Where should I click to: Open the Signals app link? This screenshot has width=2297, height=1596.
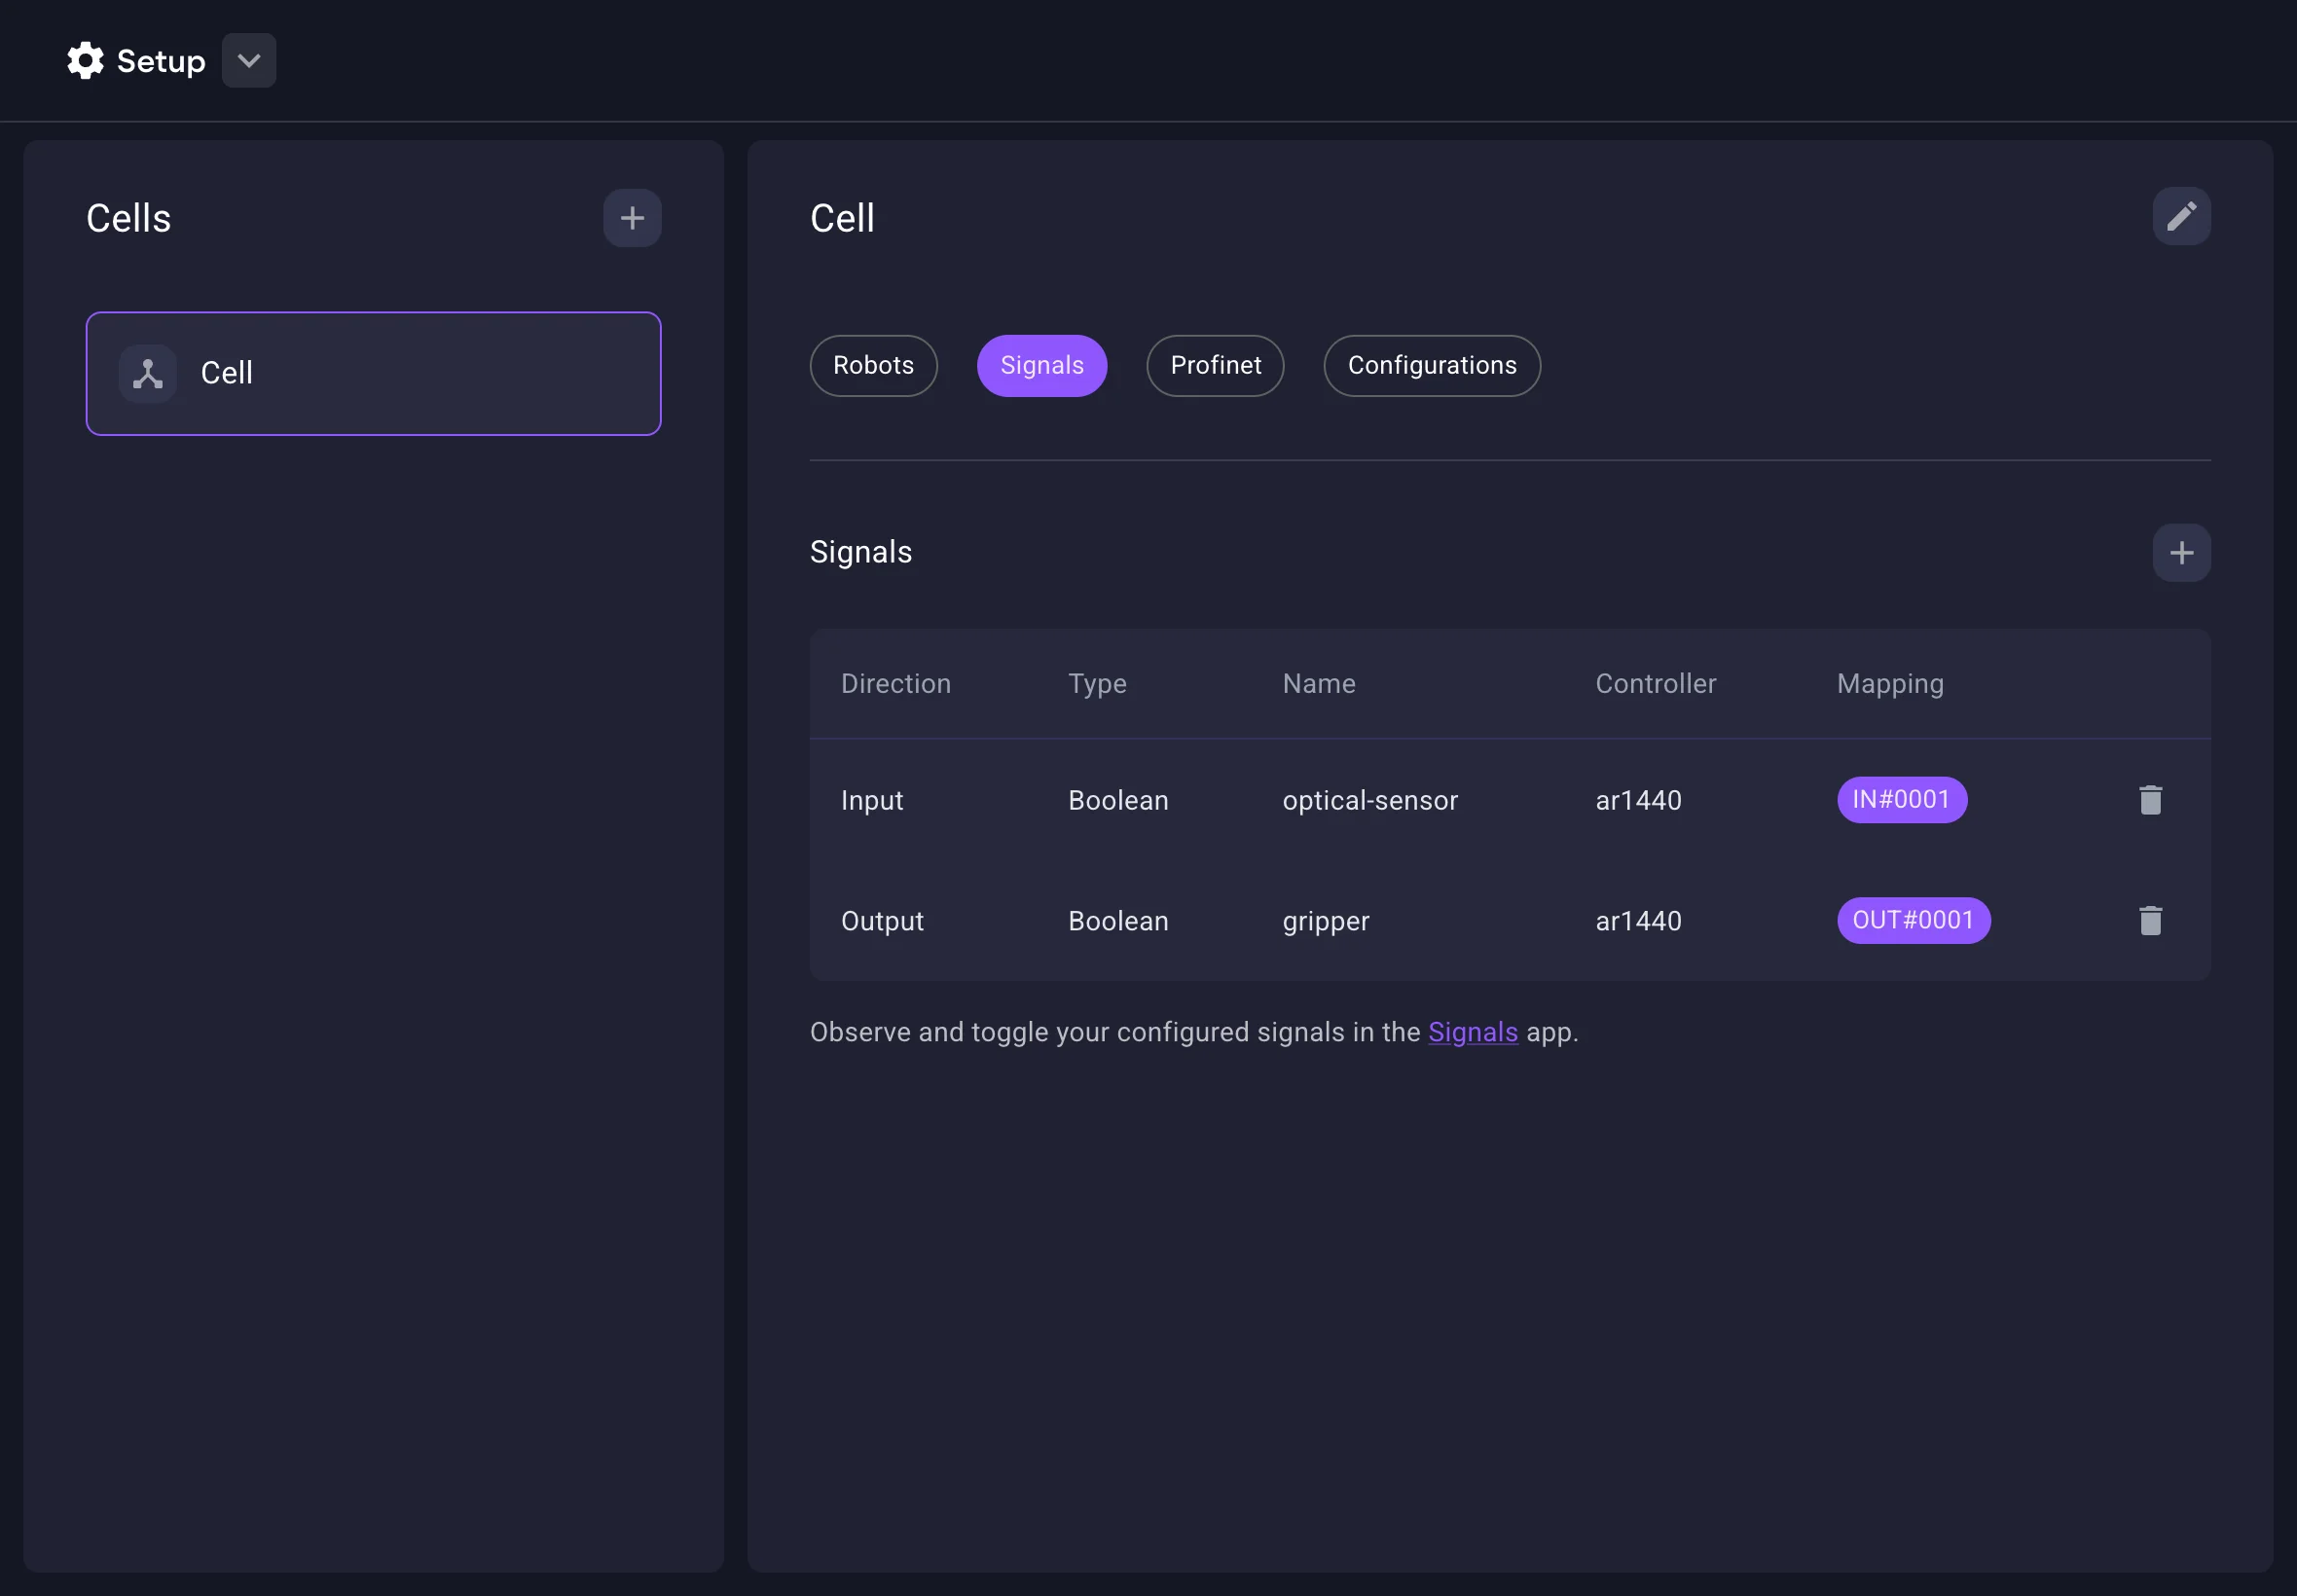1472,1033
